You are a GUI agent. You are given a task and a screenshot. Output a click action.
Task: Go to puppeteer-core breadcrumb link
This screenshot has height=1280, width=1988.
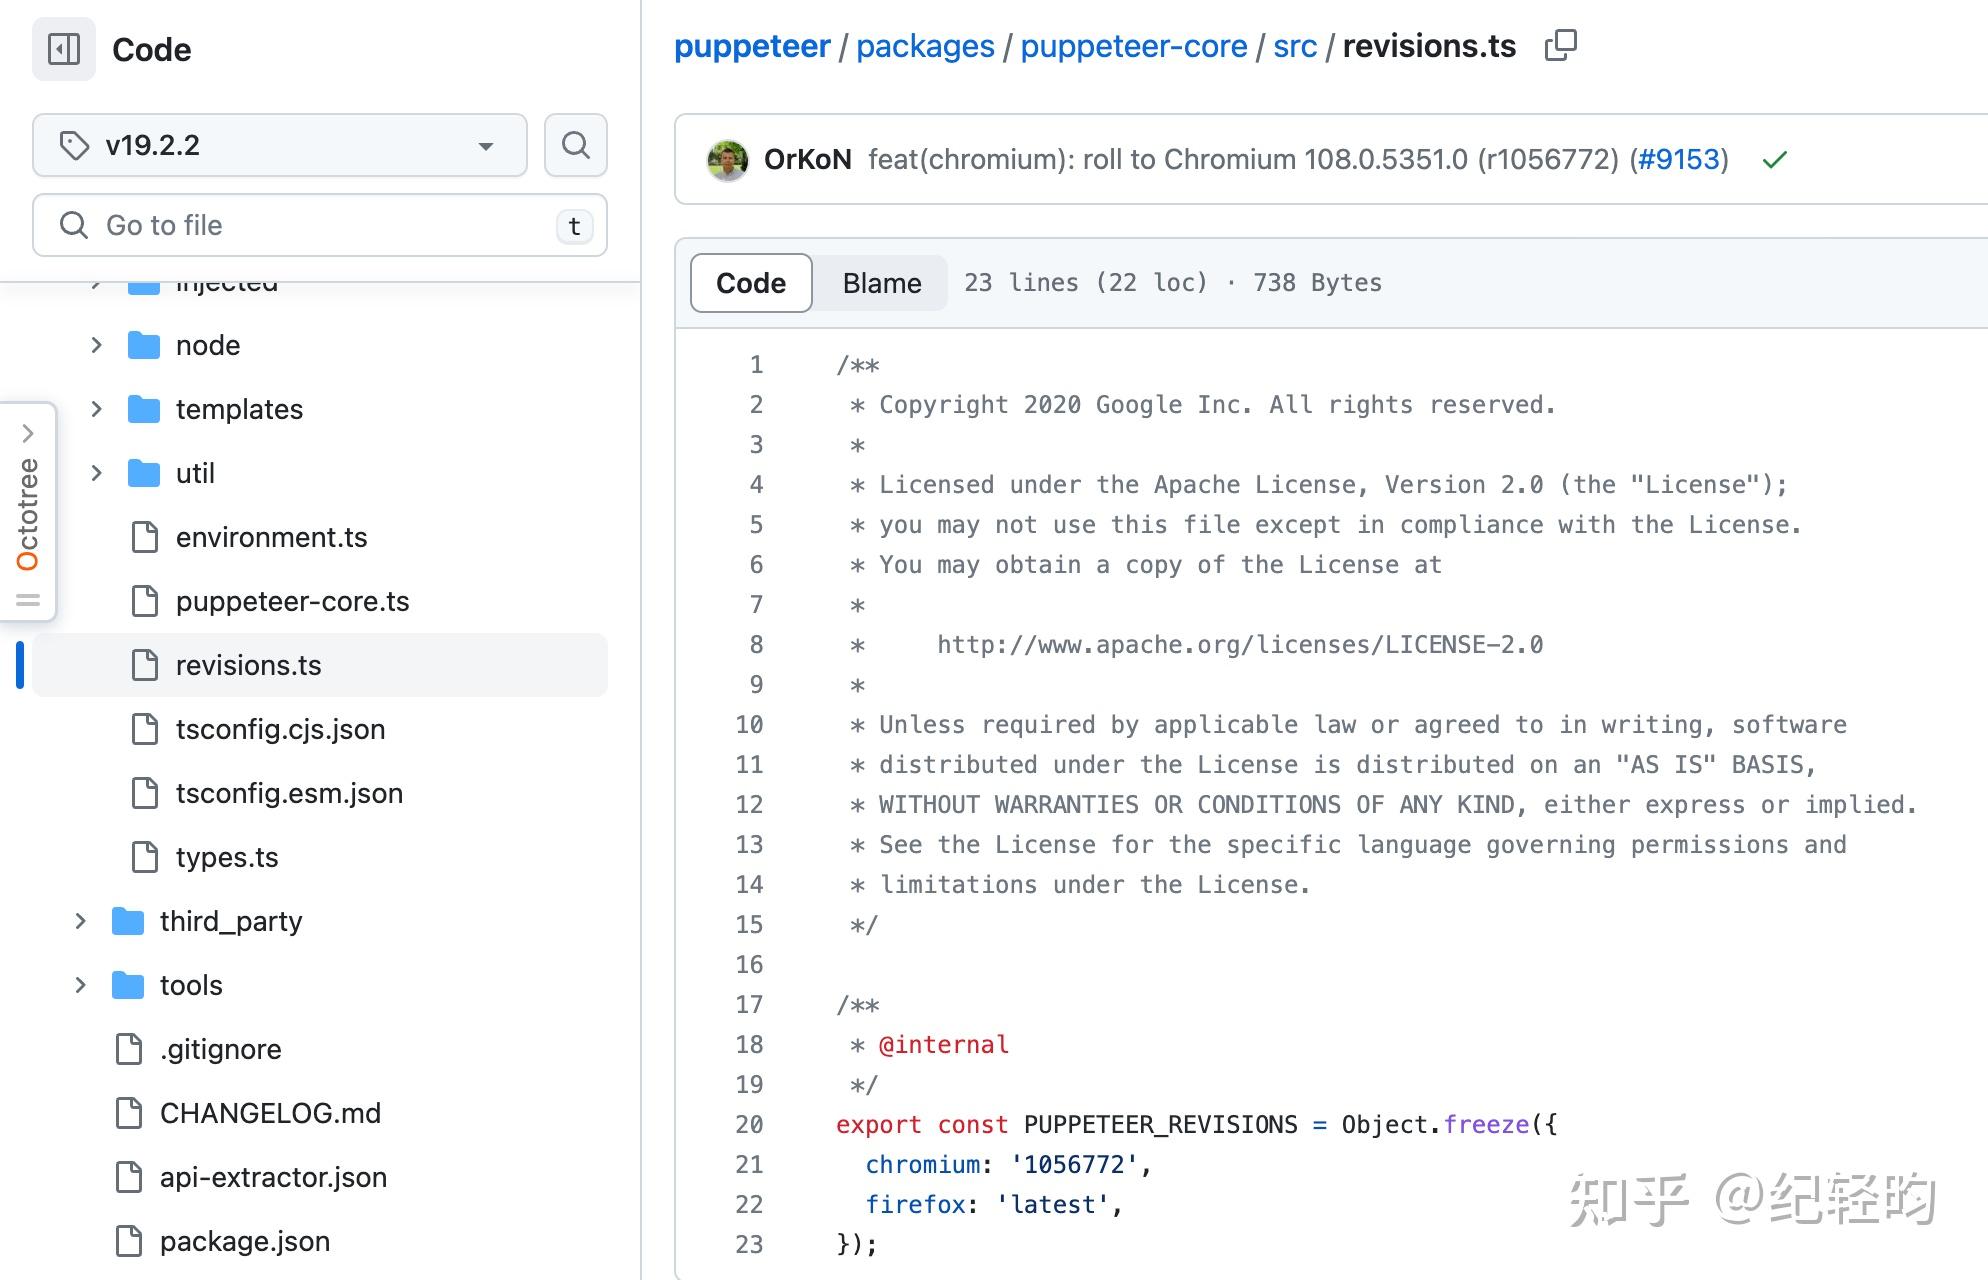tap(1133, 46)
